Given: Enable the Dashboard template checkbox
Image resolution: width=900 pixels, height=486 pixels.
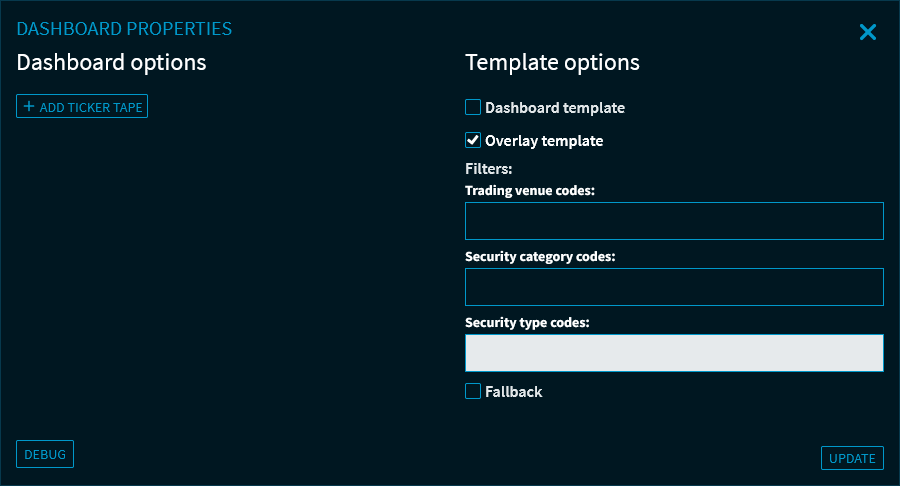Looking at the screenshot, I should 473,107.
